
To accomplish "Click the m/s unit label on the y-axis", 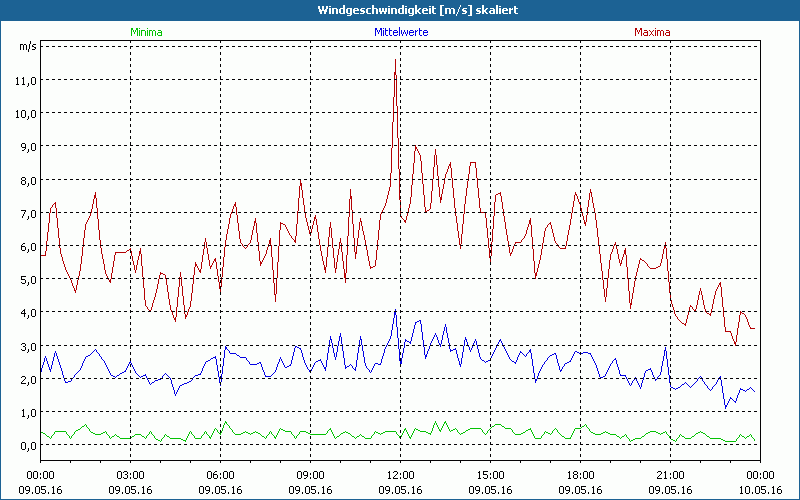I will click(28, 46).
